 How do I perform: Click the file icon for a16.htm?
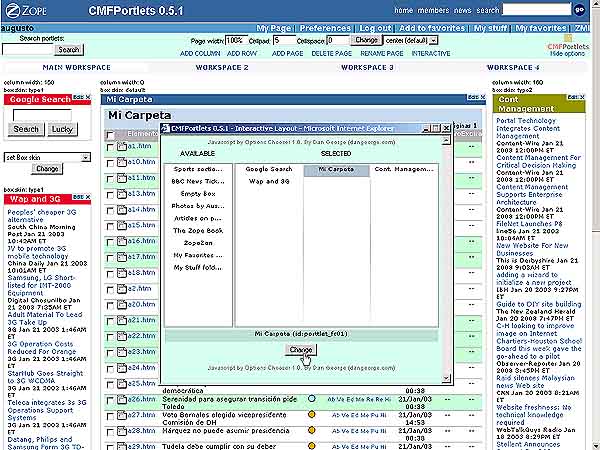tap(122, 241)
